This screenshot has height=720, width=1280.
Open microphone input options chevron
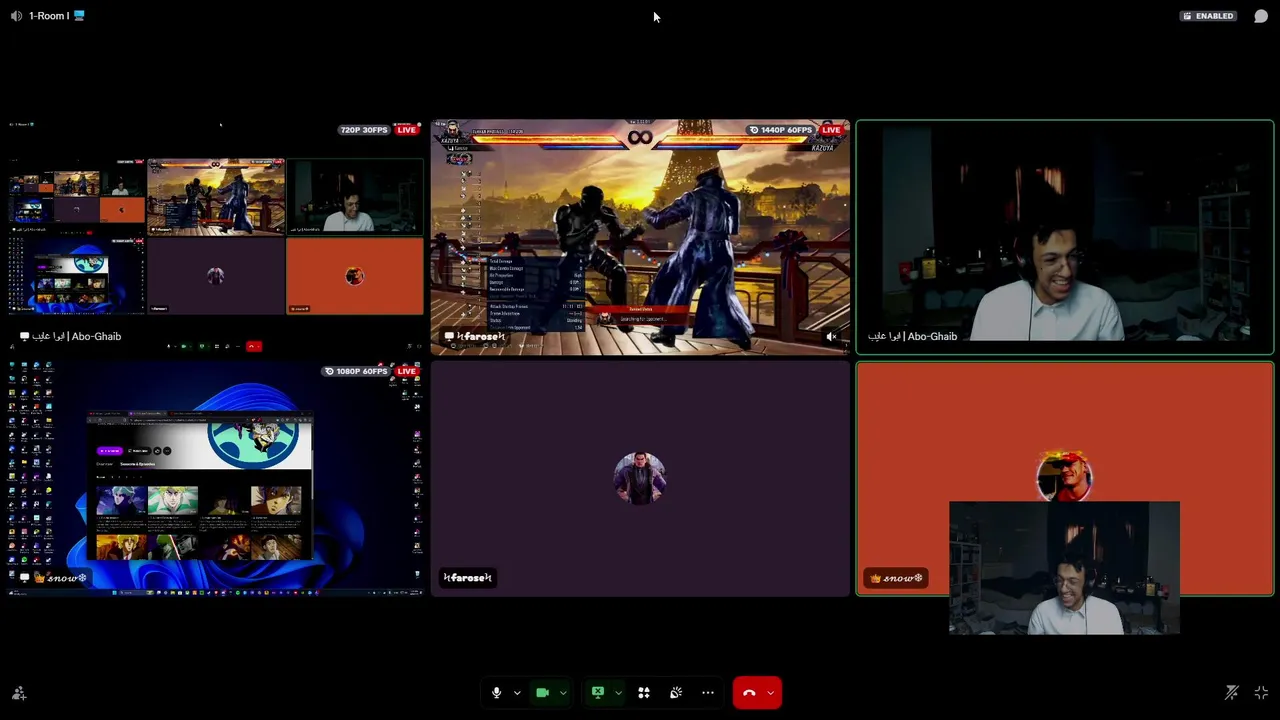click(x=517, y=693)
